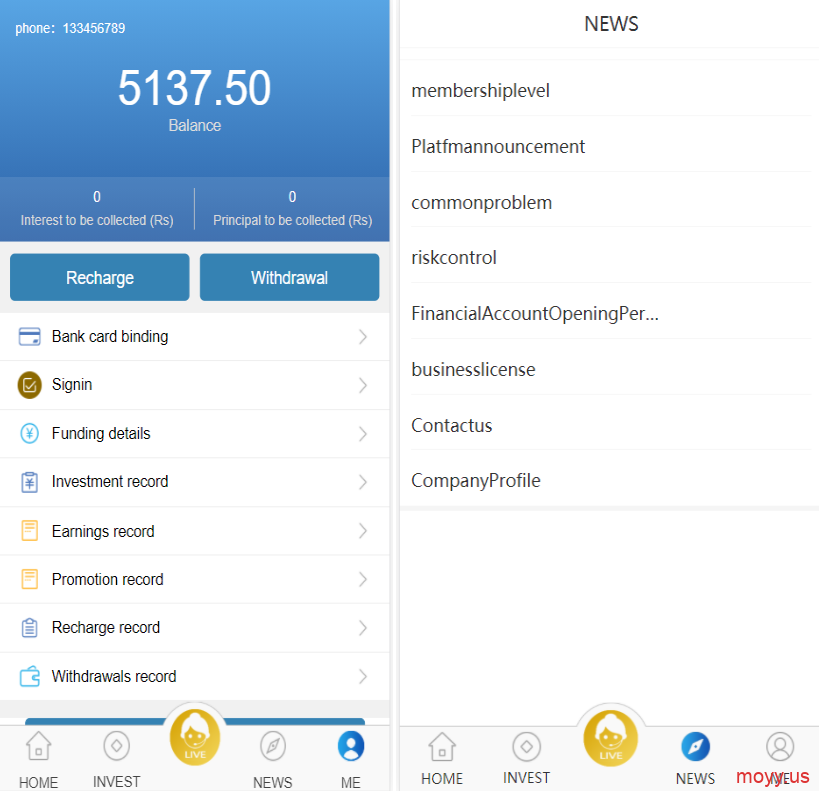
Task: Tap the HOME house icon in News screen
Action: click(442, 747)
